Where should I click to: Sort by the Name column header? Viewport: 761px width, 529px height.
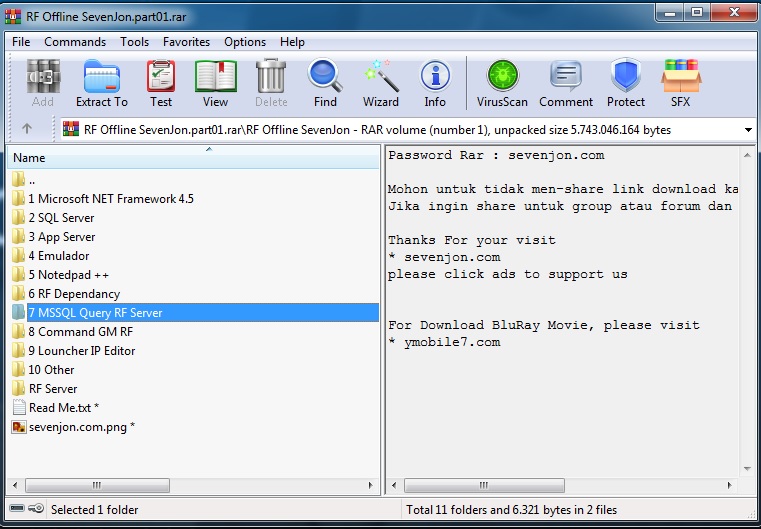(193, 157)
